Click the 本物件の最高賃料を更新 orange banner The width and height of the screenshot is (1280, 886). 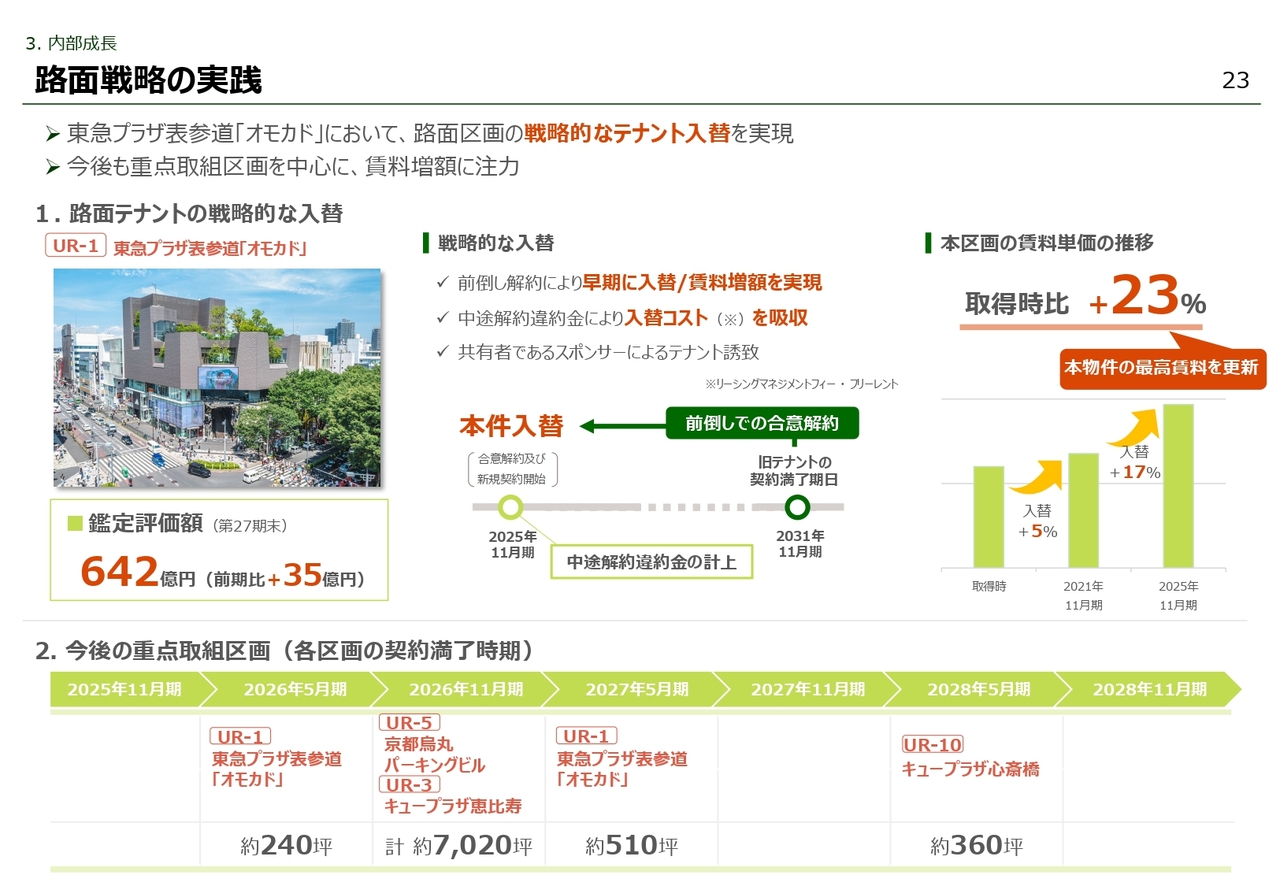tap(1161, 367)
